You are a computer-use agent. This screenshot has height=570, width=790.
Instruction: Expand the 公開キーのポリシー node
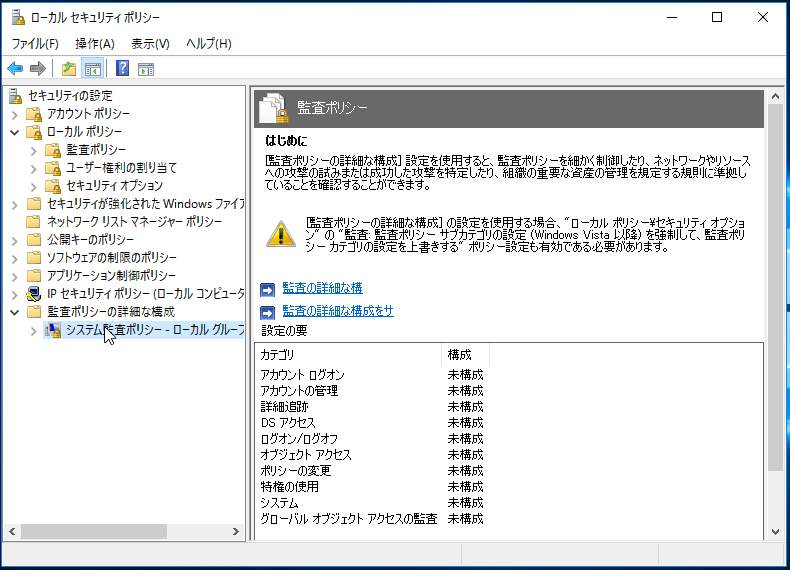coord(15,241)
